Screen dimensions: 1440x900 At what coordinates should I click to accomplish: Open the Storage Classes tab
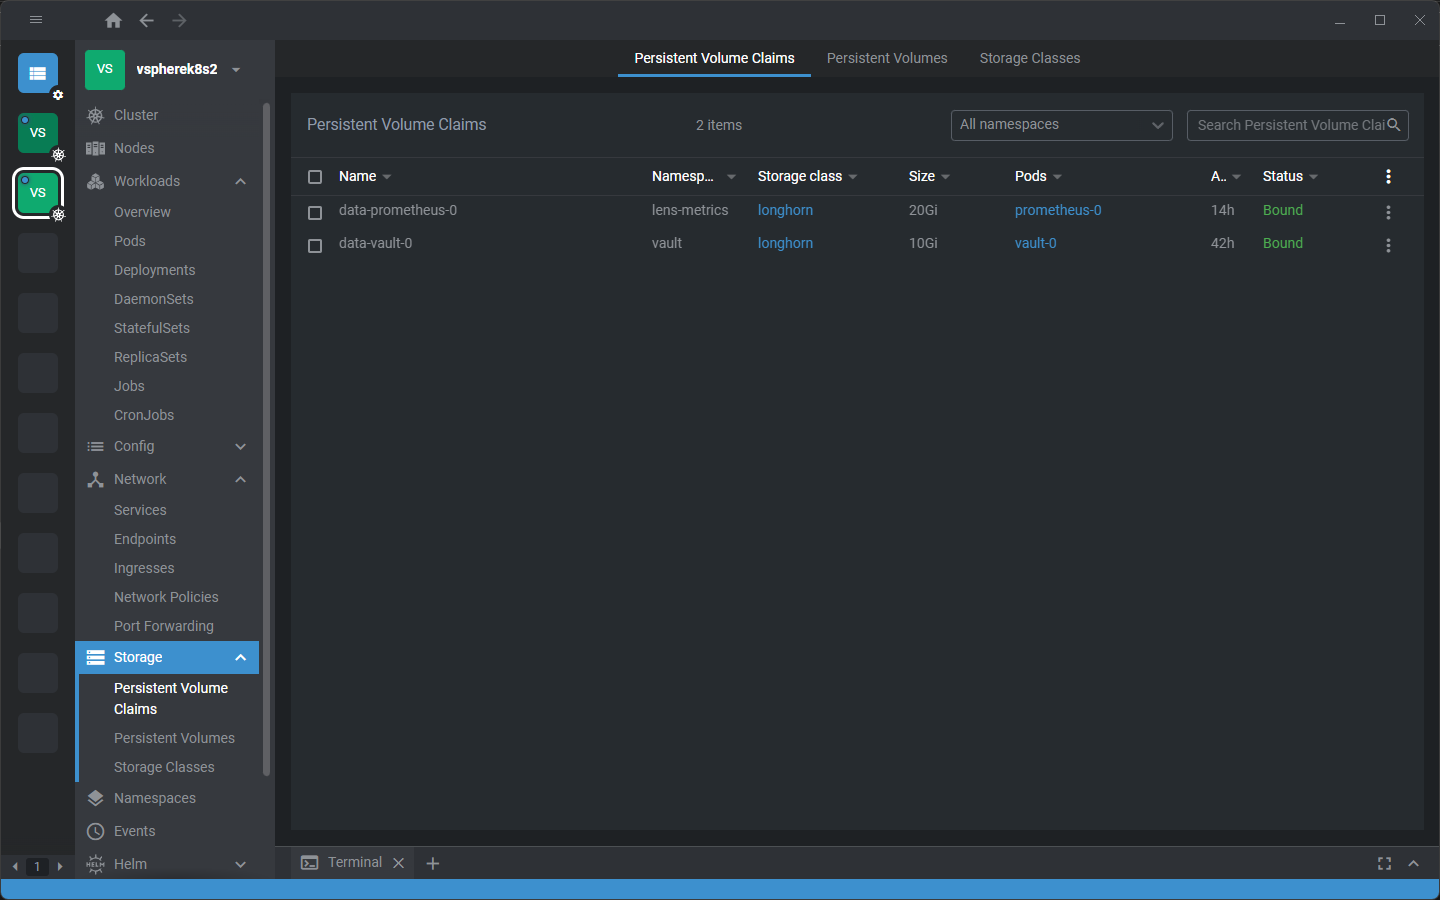click(1029, 58)
